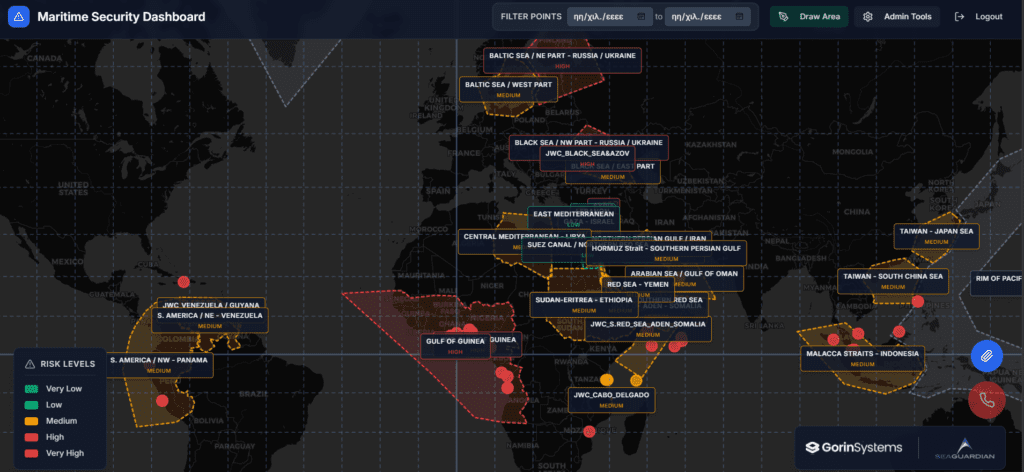The width and height of the screenshot is (1024, 472).
Task: Select the Taiwan - Japan Sea label
Action: [x=935, y=235]
